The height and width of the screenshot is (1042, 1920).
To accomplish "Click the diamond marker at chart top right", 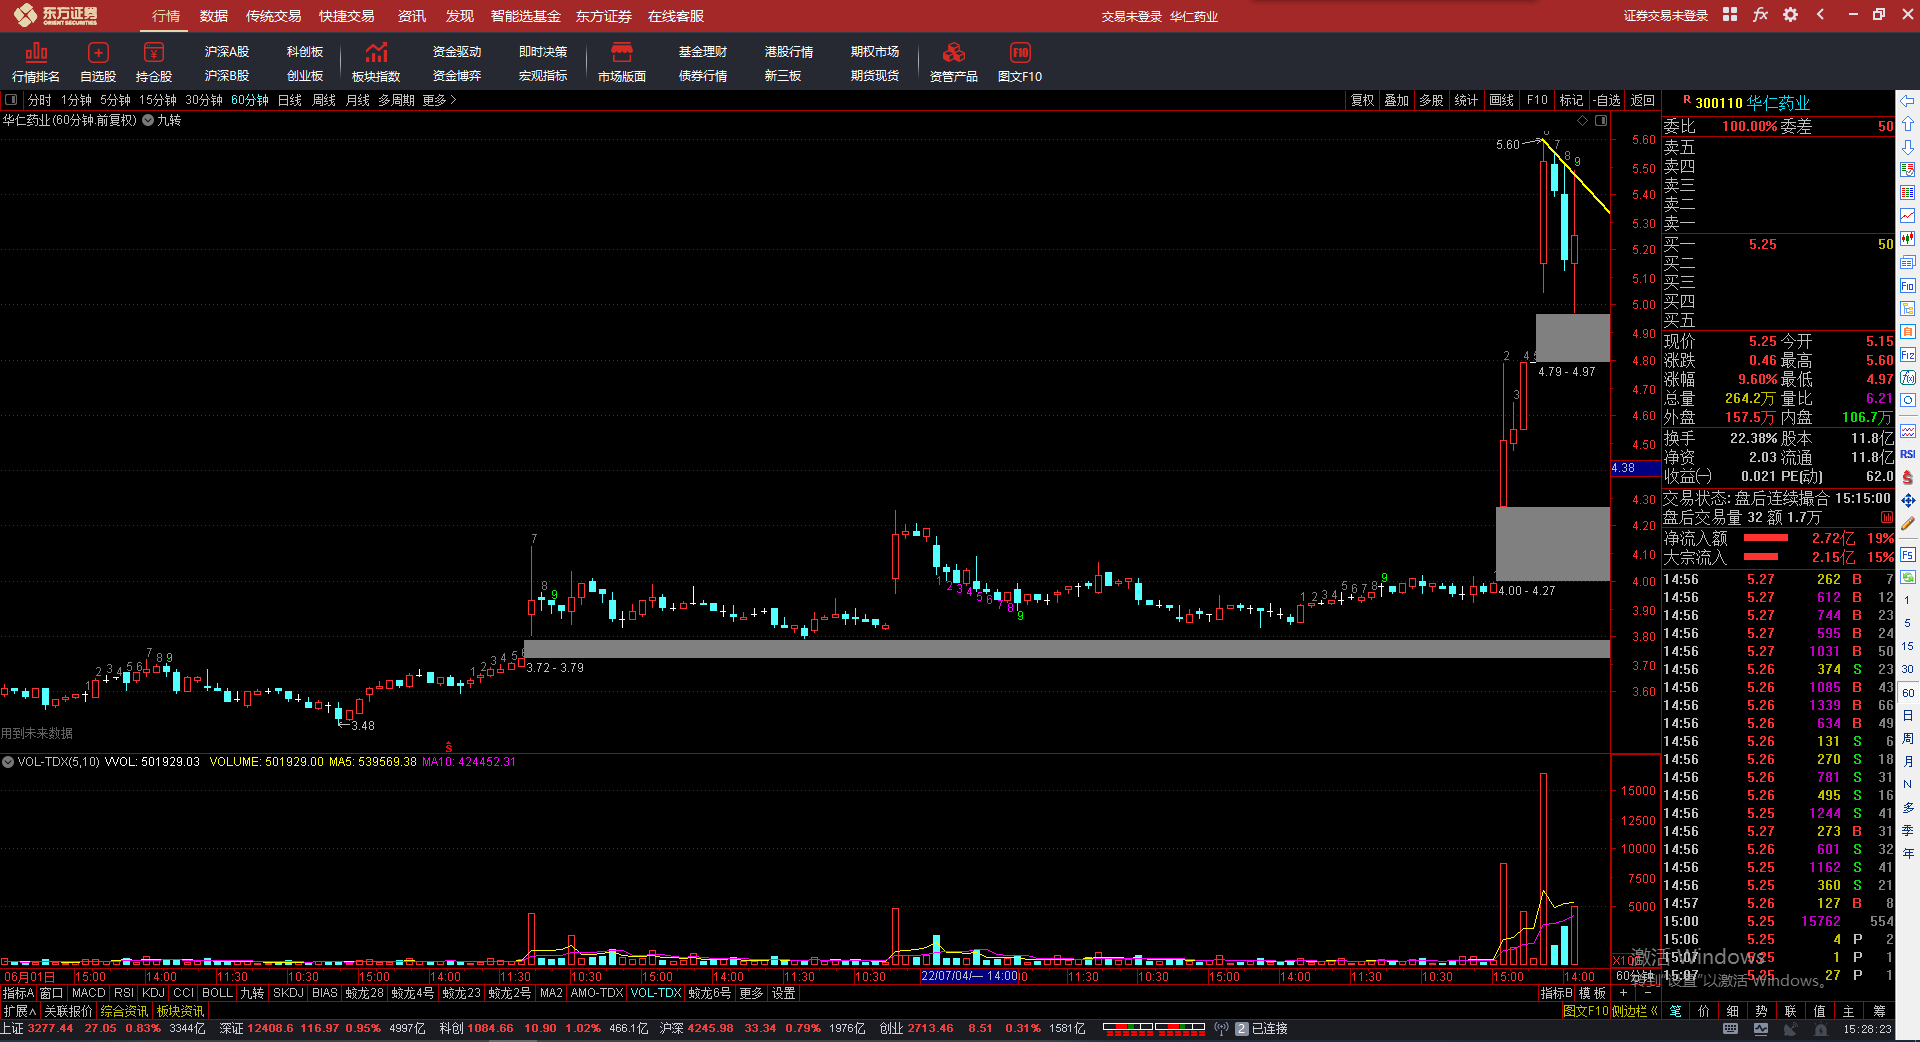I will click(1582, 121).
